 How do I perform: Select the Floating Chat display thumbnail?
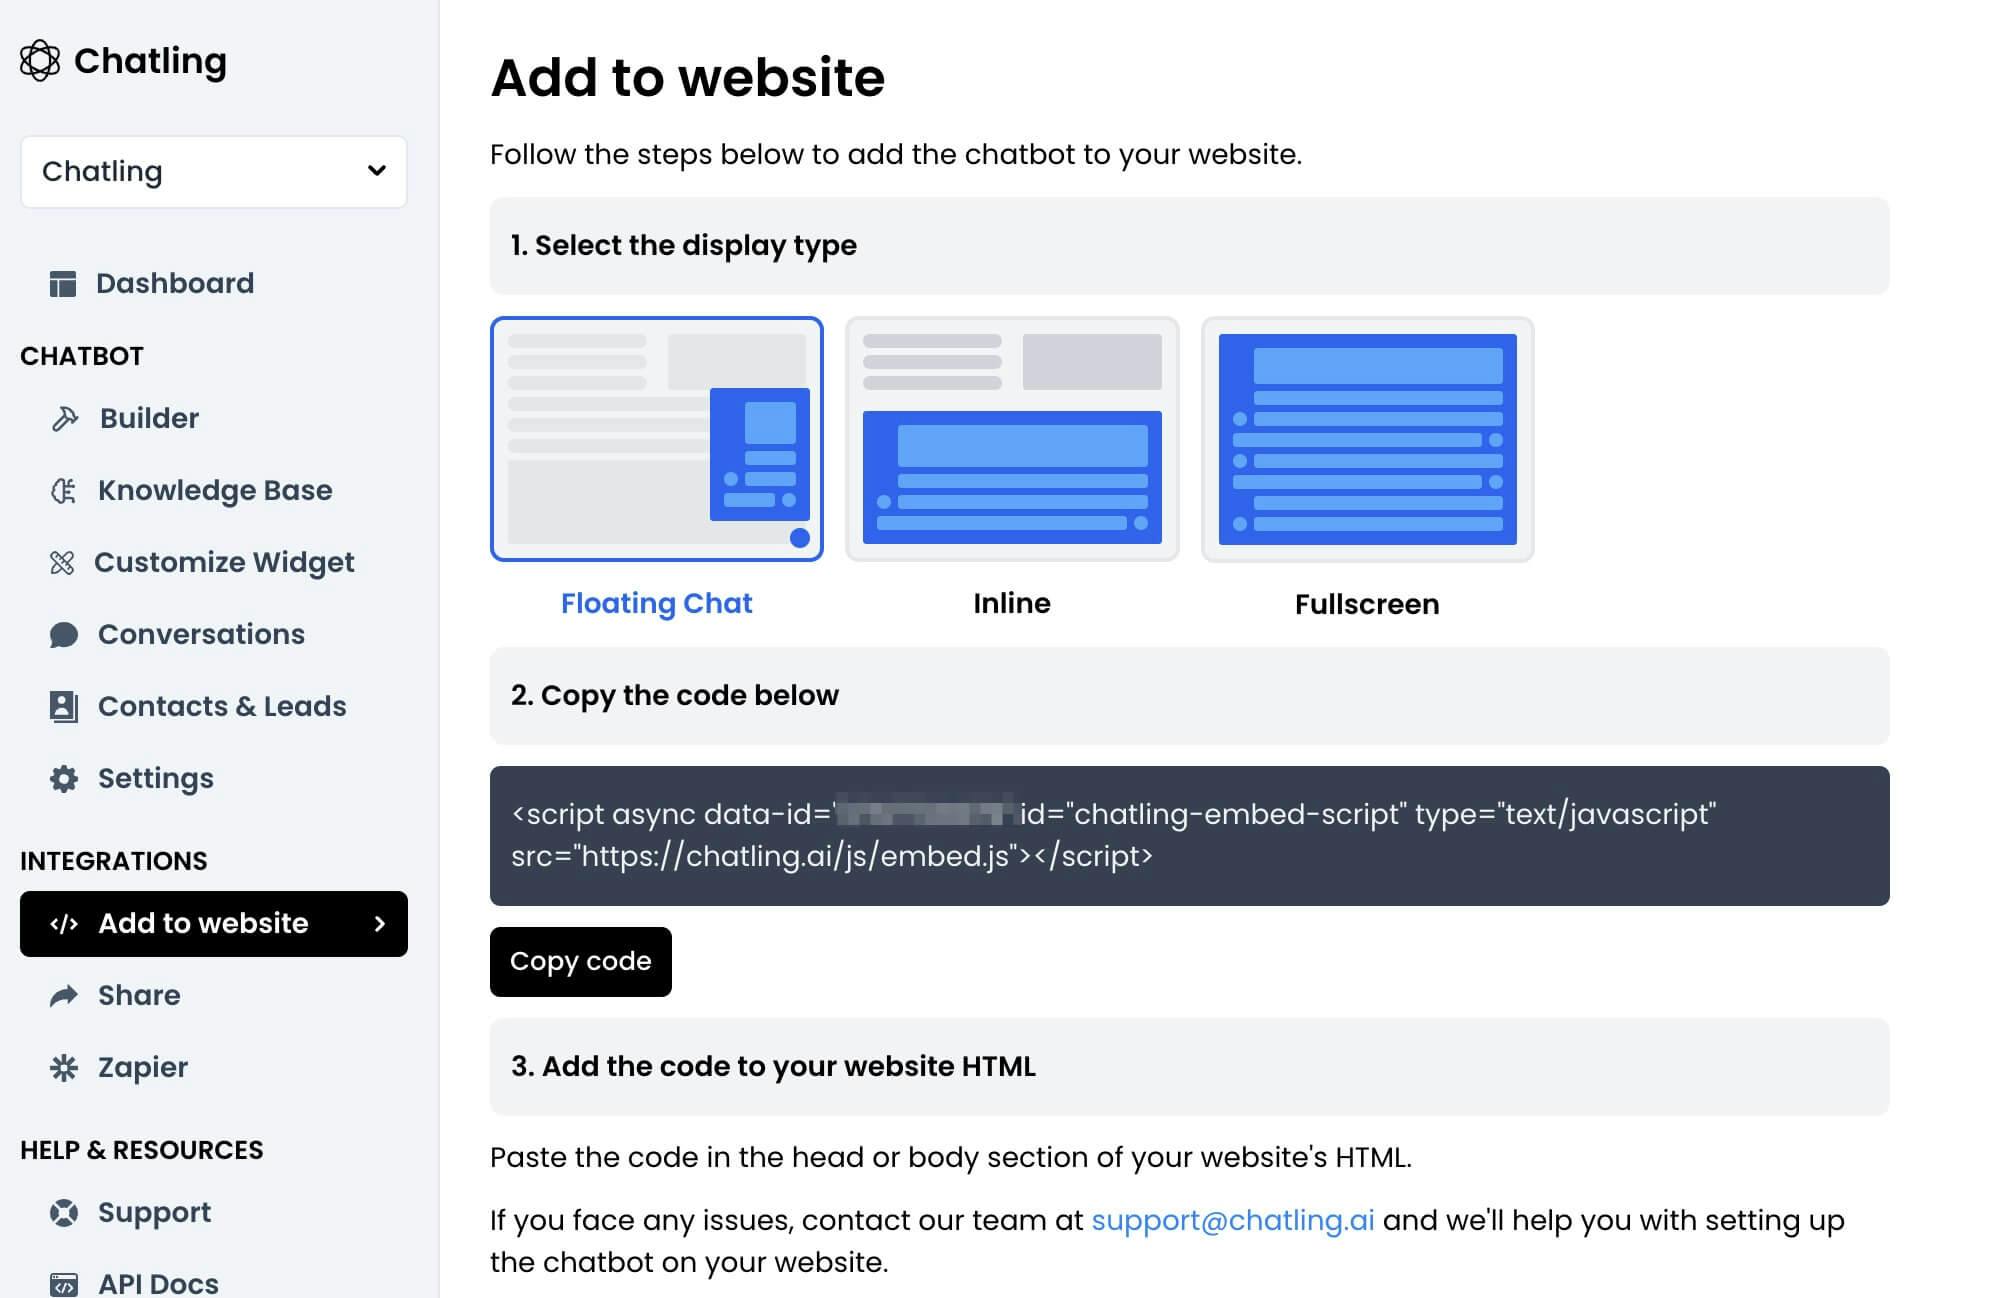pyautogui.click(x=657, y=439)
